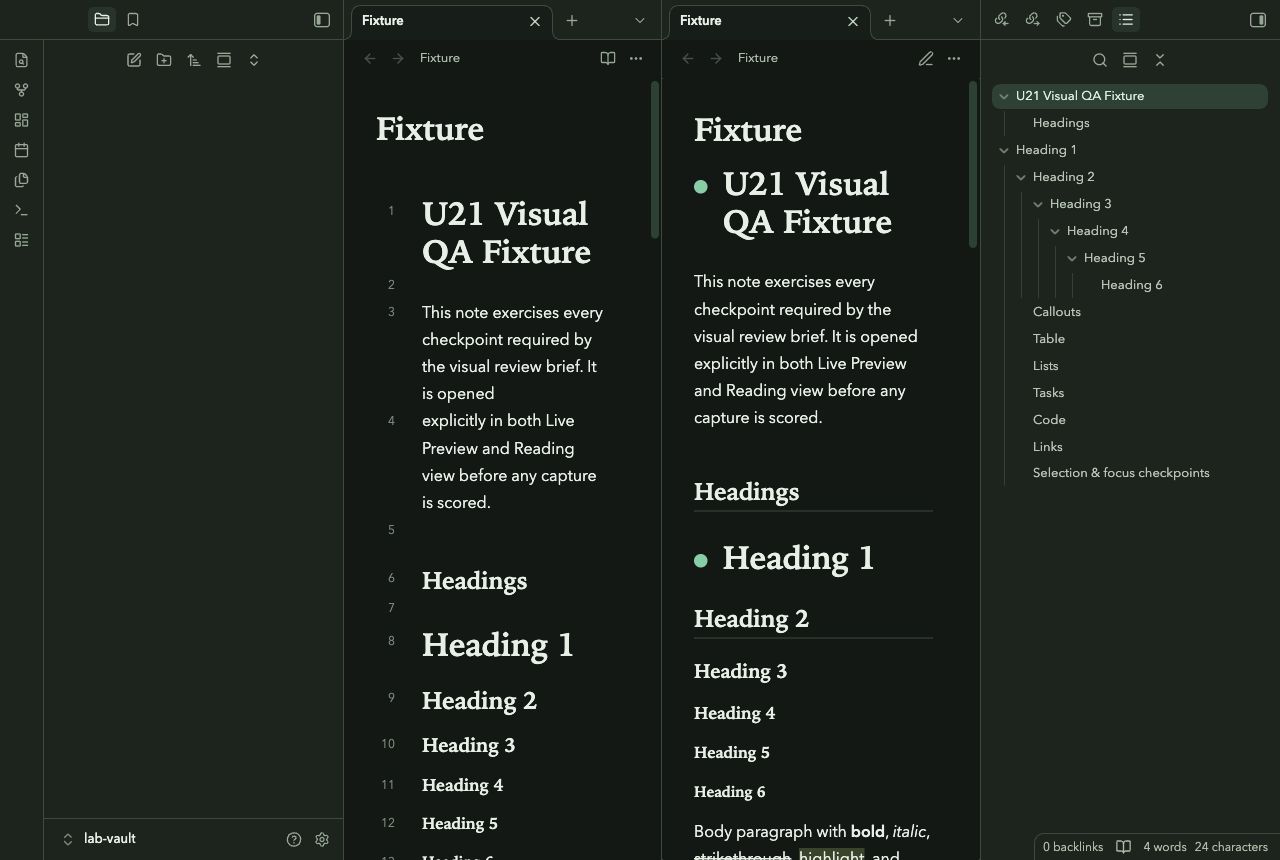The width and height of the screenshot is (1280, 860).
Task: Open more options menu in Reading pane
Action: pyautogui.click(x=954, y=58)
